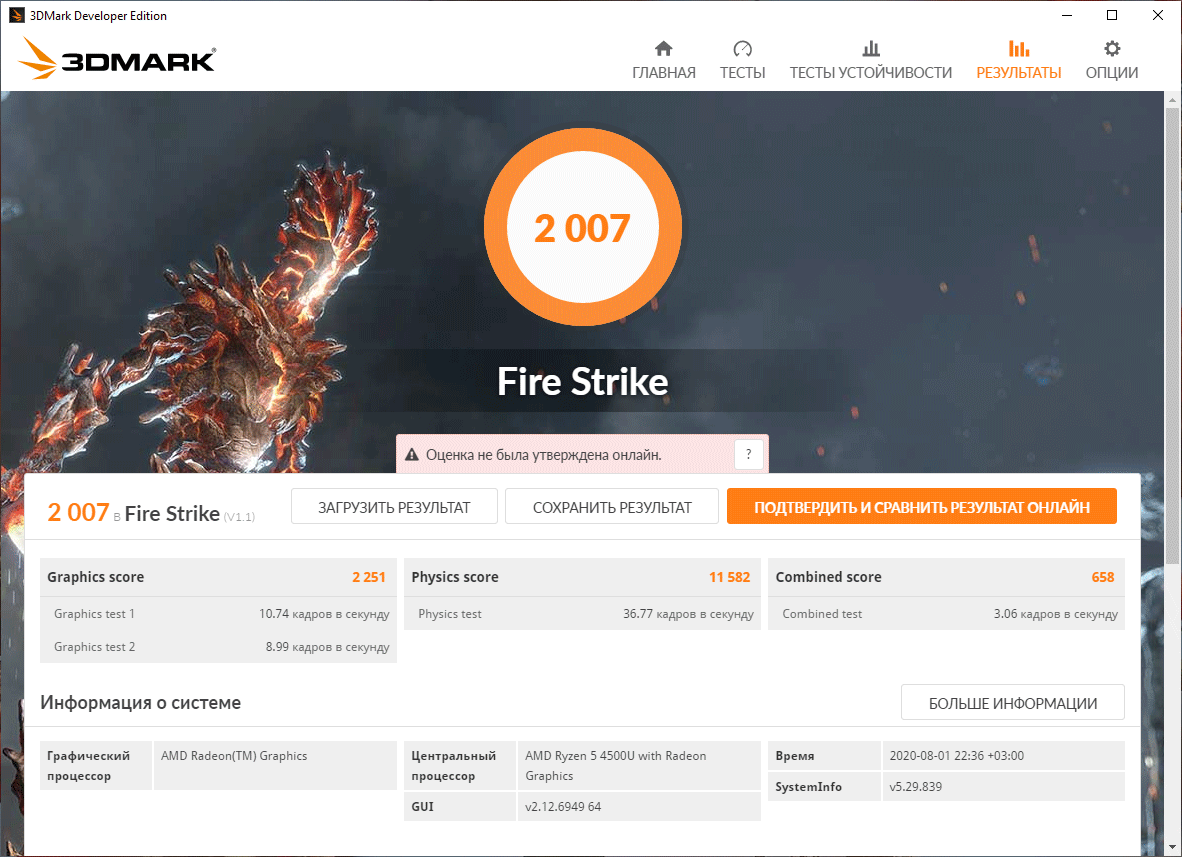Click ЗАГРУЗИТЬ РЕЗУЛЬТАТ button

[x=394, y=507]
